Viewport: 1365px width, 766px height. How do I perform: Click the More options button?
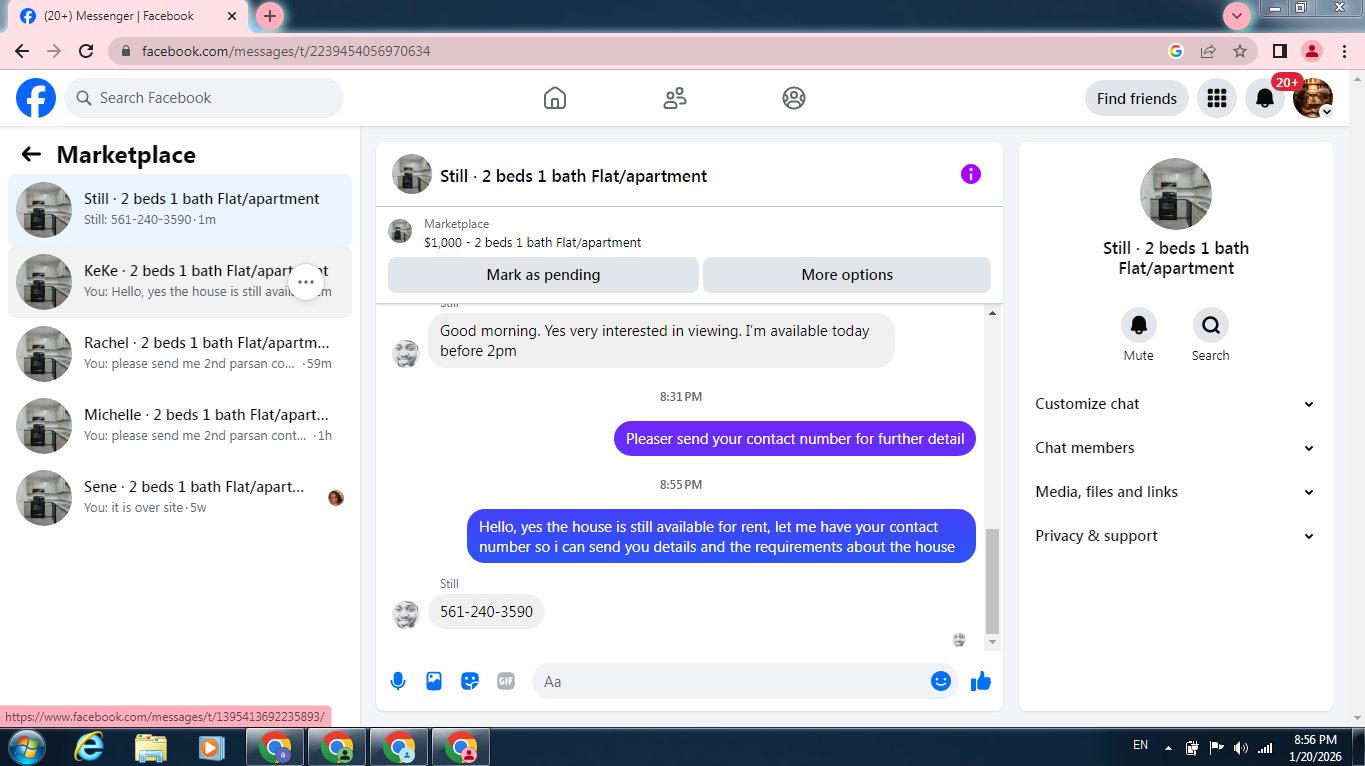click(x=847, y=275)
